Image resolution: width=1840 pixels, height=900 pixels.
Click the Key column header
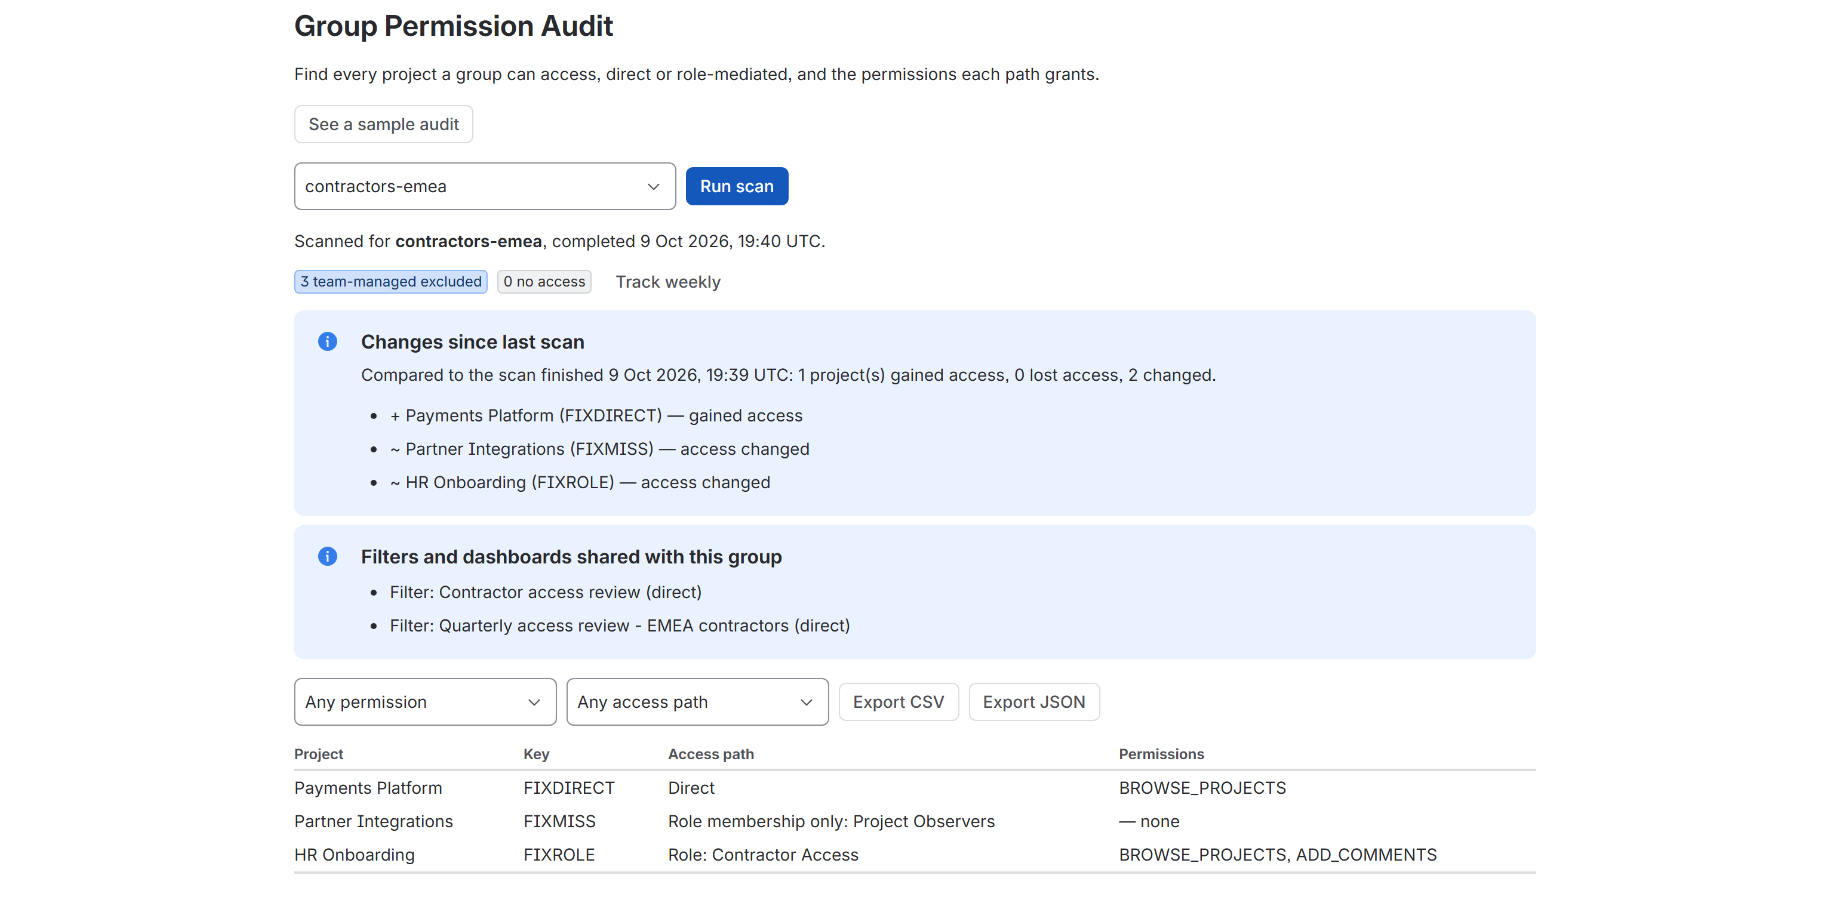click(537, 754)
